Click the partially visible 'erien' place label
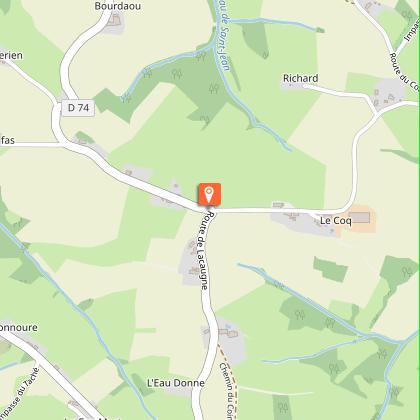Image resolution: width=420 pixels, height=420 pixels. tap(11, 55)
